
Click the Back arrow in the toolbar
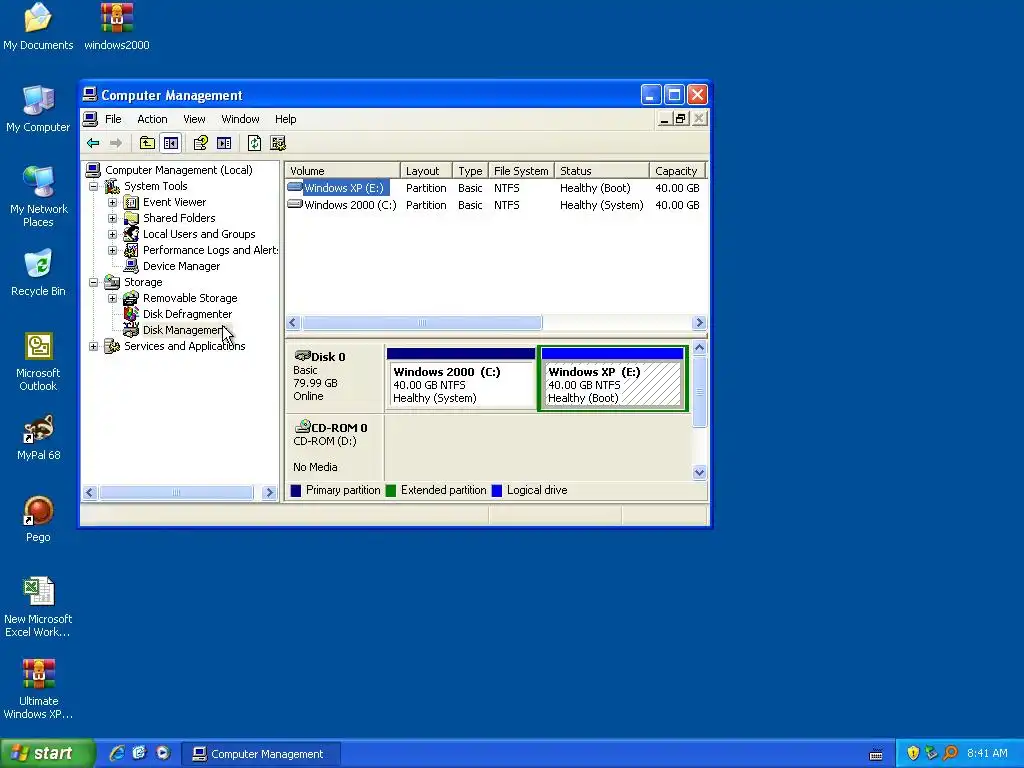click(x=93, y=143)
